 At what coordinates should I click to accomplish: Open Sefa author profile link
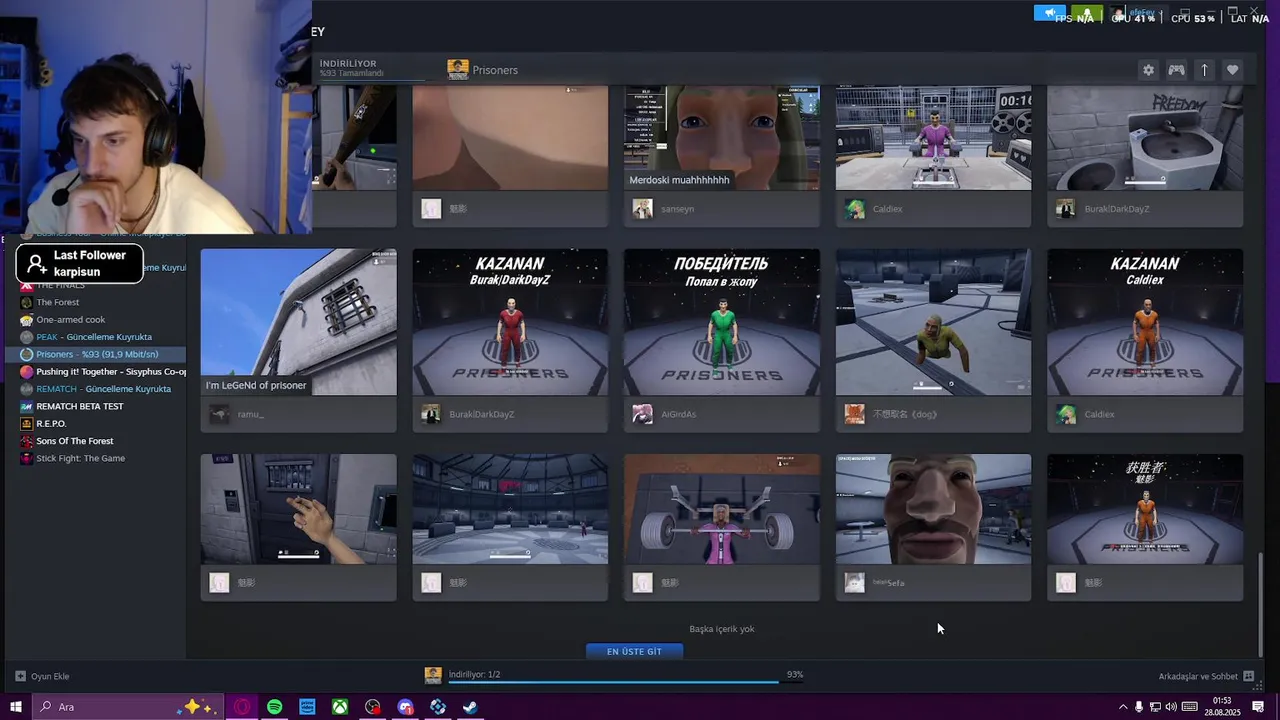(x=888, y=582)
